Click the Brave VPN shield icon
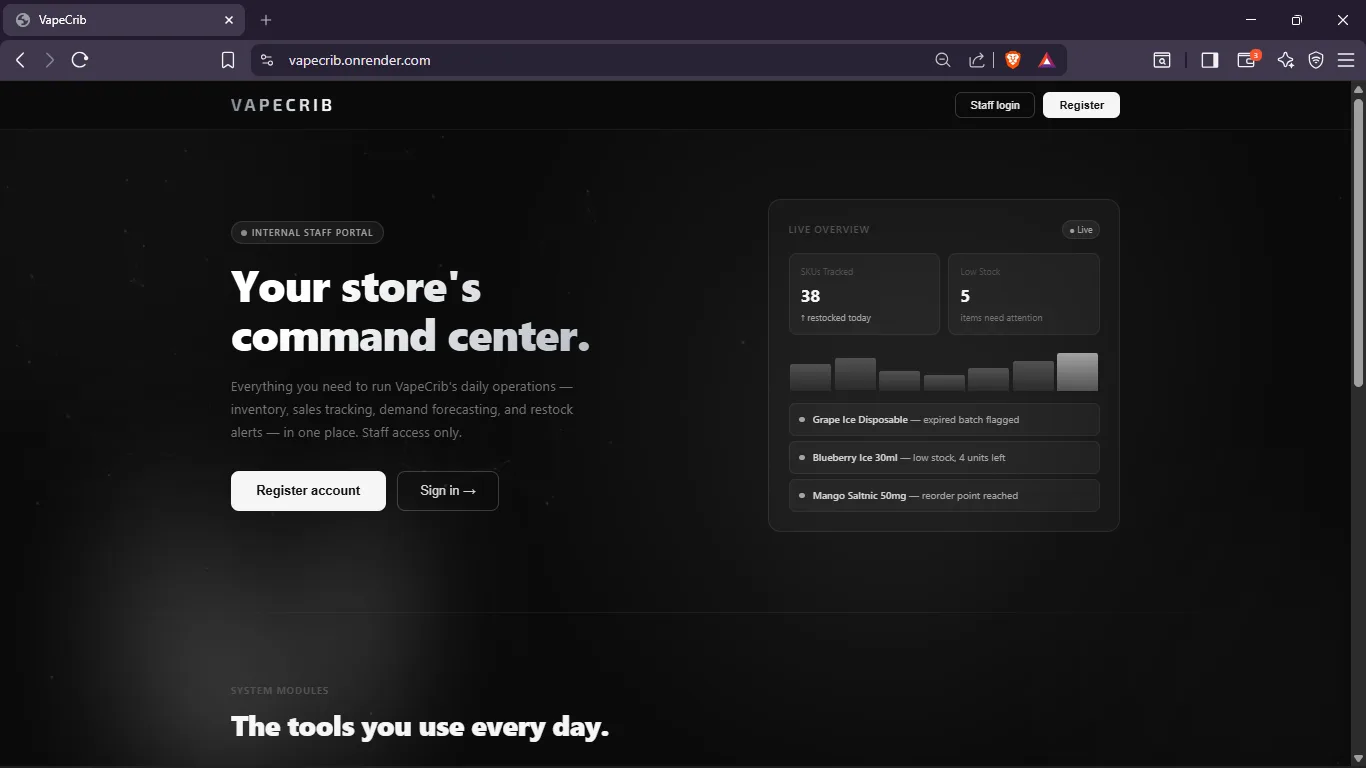The image size is (1366, 768). [1315, 60]
